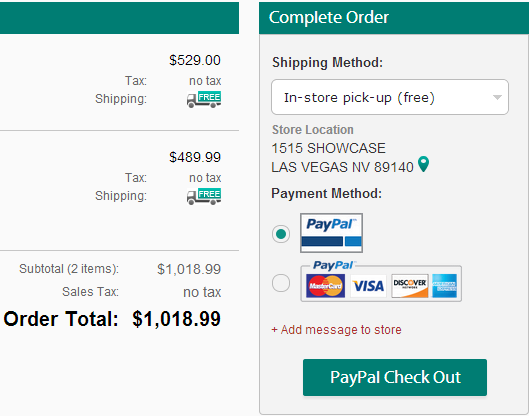
Task: Select the credit card payment radio button
Action: (x=281, y=282)
